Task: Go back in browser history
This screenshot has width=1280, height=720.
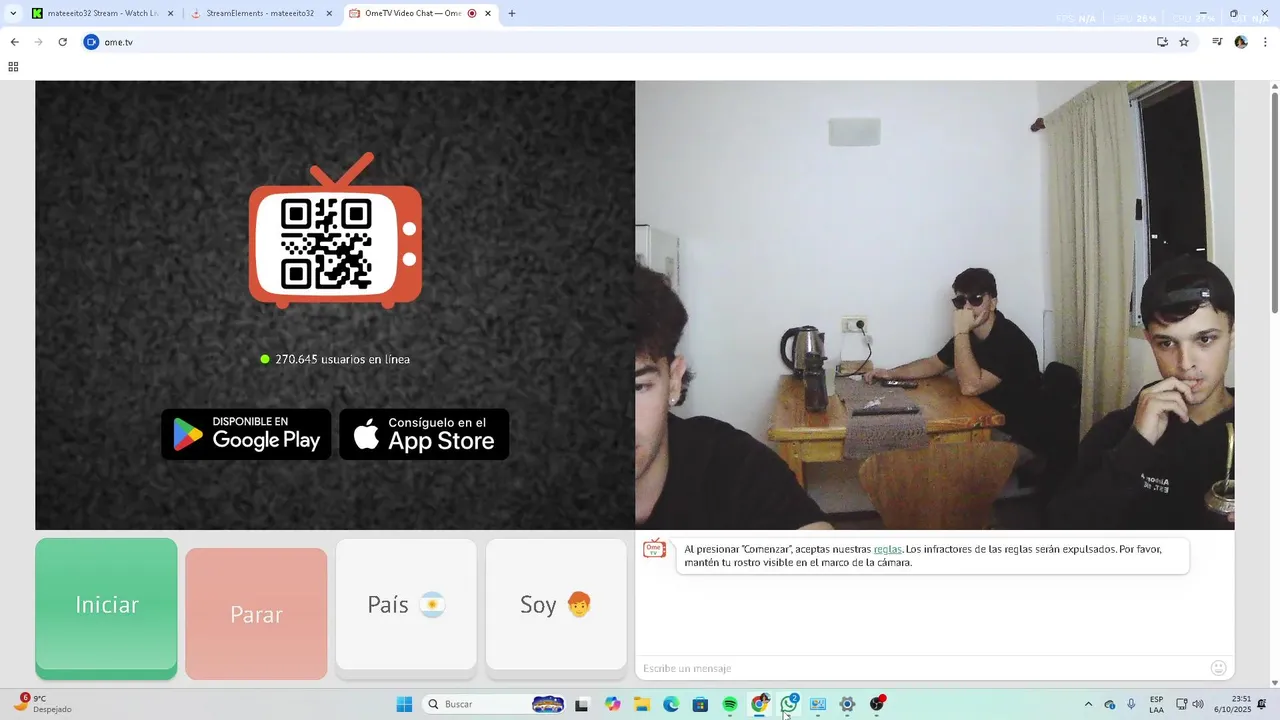Action: 14,42
